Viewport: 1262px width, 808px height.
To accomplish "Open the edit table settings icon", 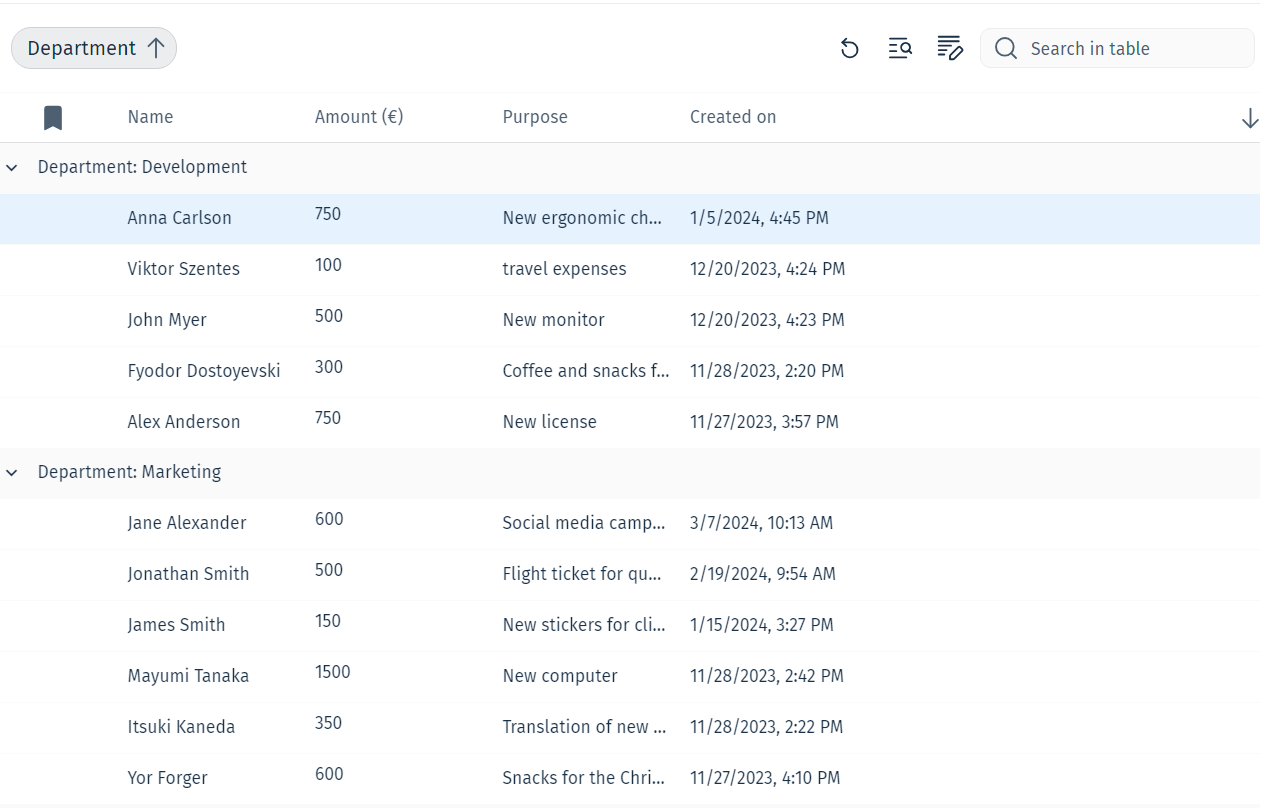I will tap(950, 48).
